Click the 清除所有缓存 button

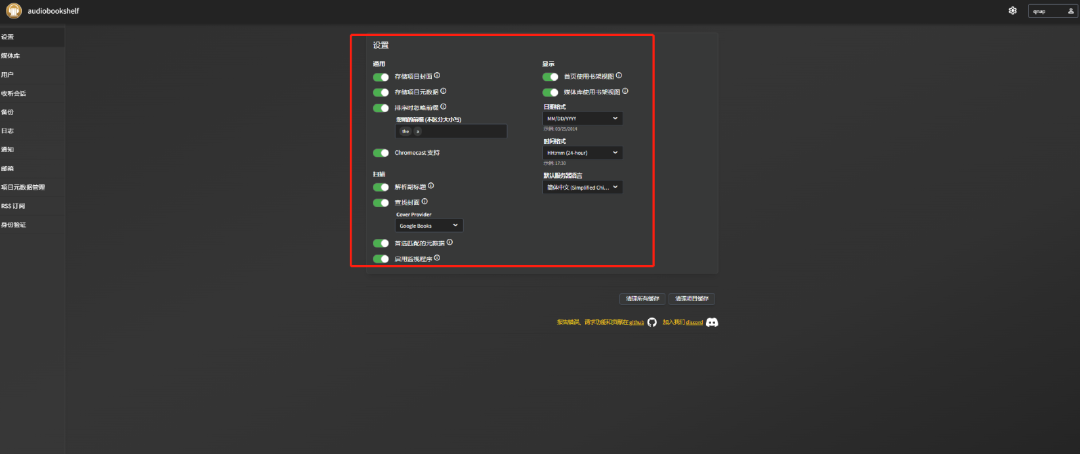point(642,298)
